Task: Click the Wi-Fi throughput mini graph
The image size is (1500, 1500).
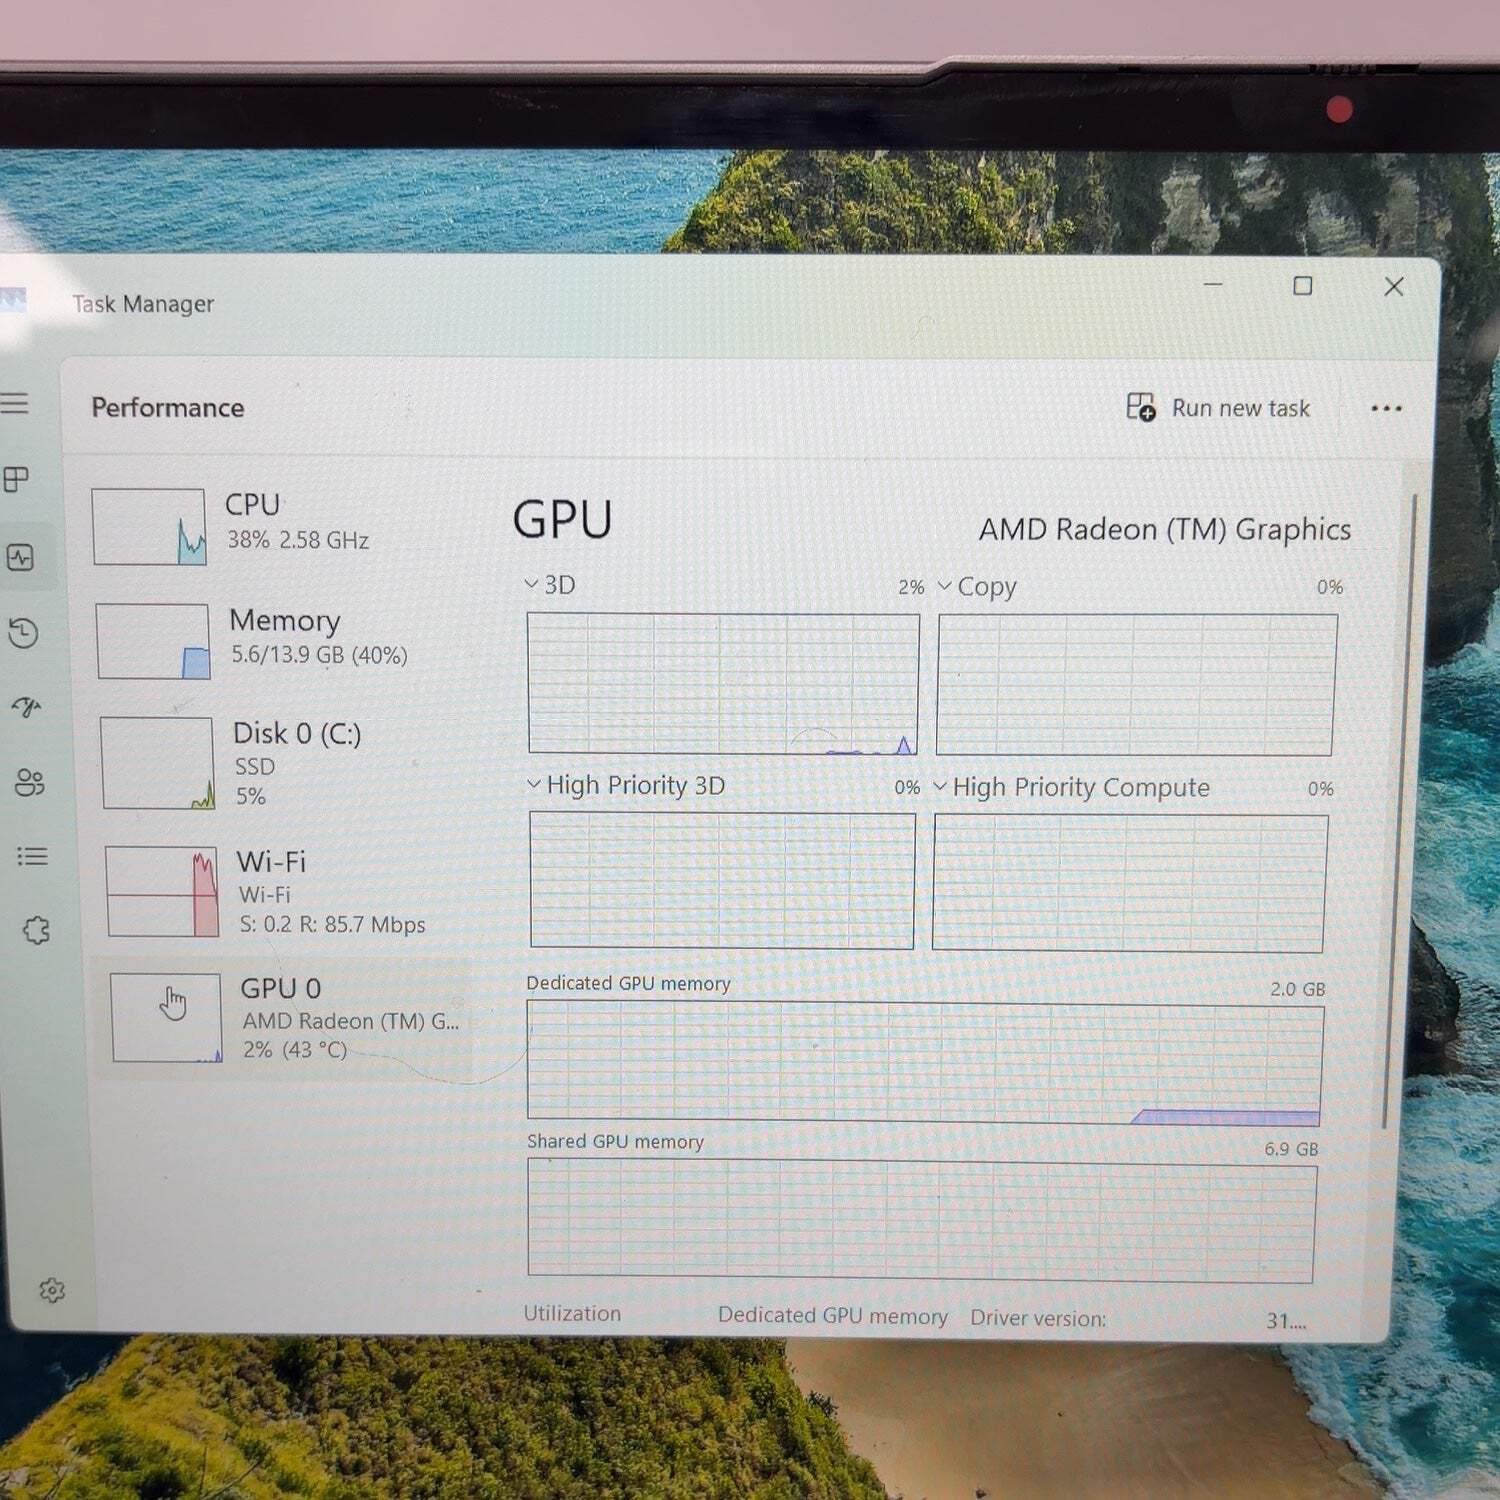Action: (x=162, y=891)
